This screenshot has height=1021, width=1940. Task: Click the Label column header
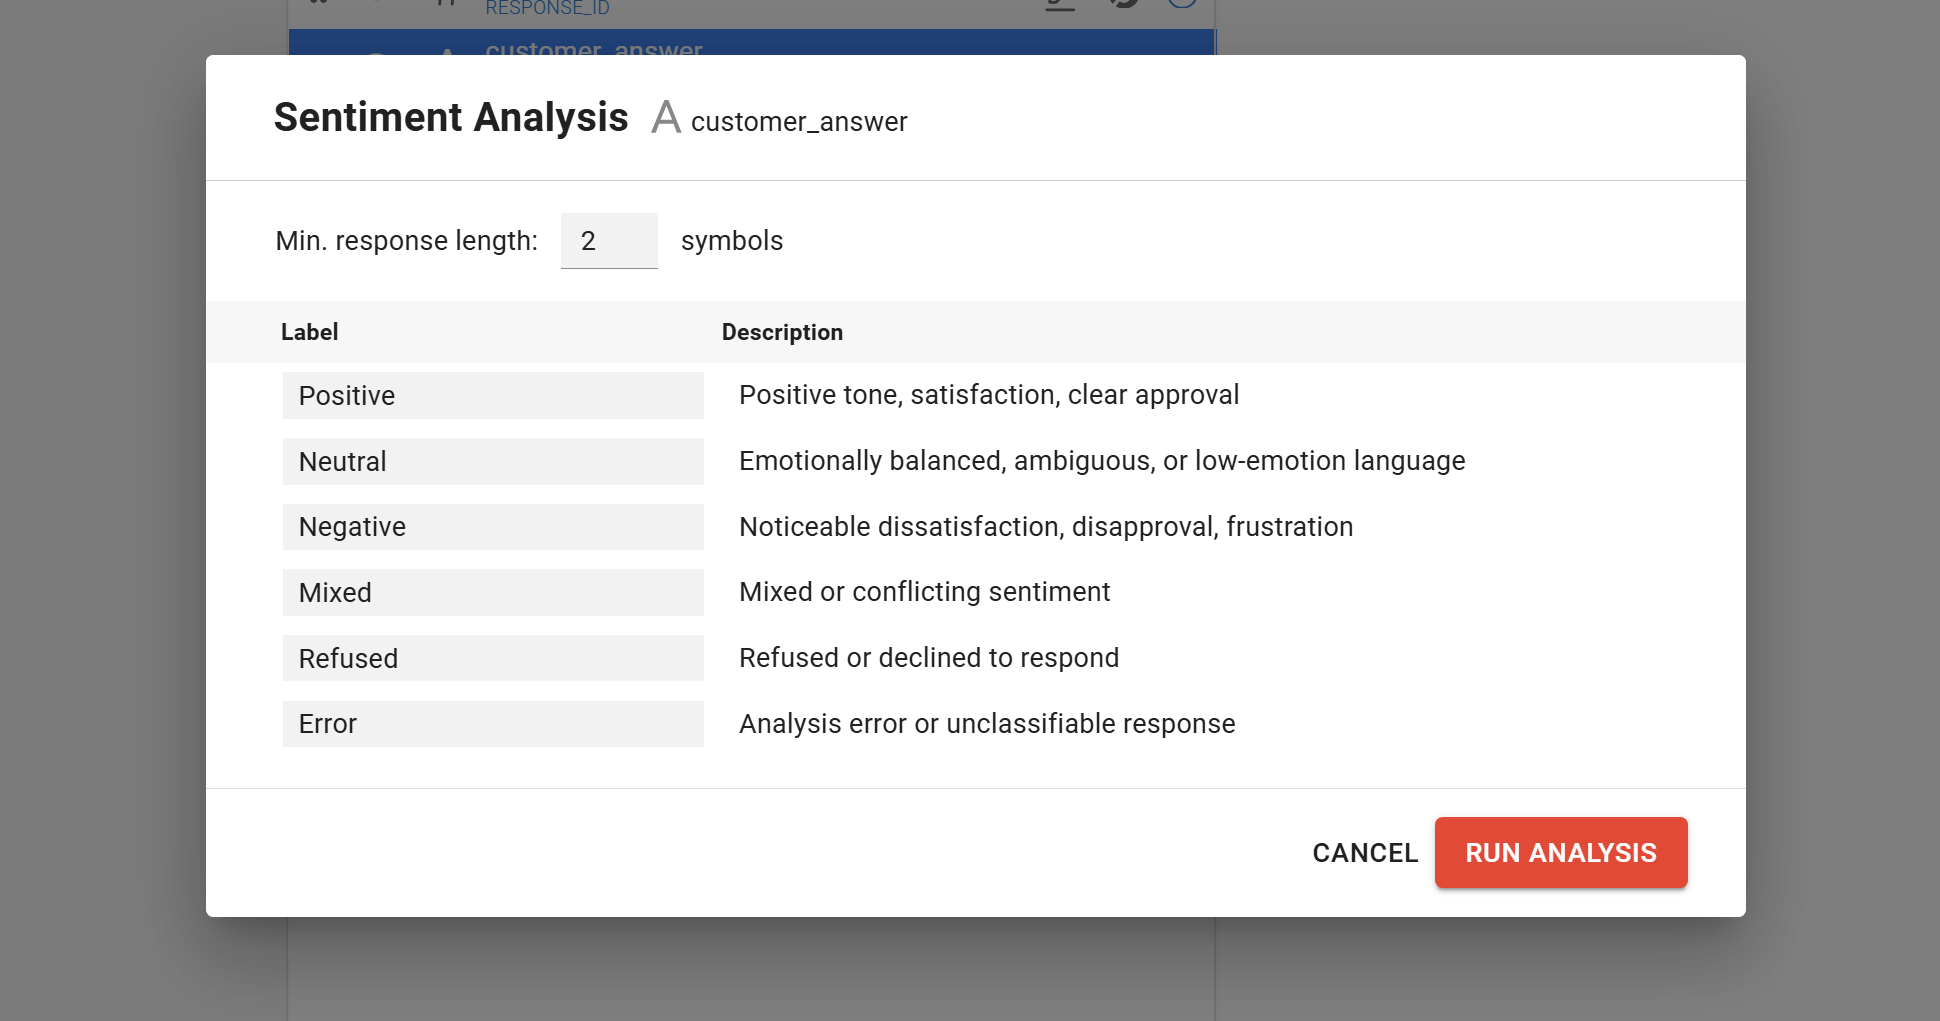point(309,332)
